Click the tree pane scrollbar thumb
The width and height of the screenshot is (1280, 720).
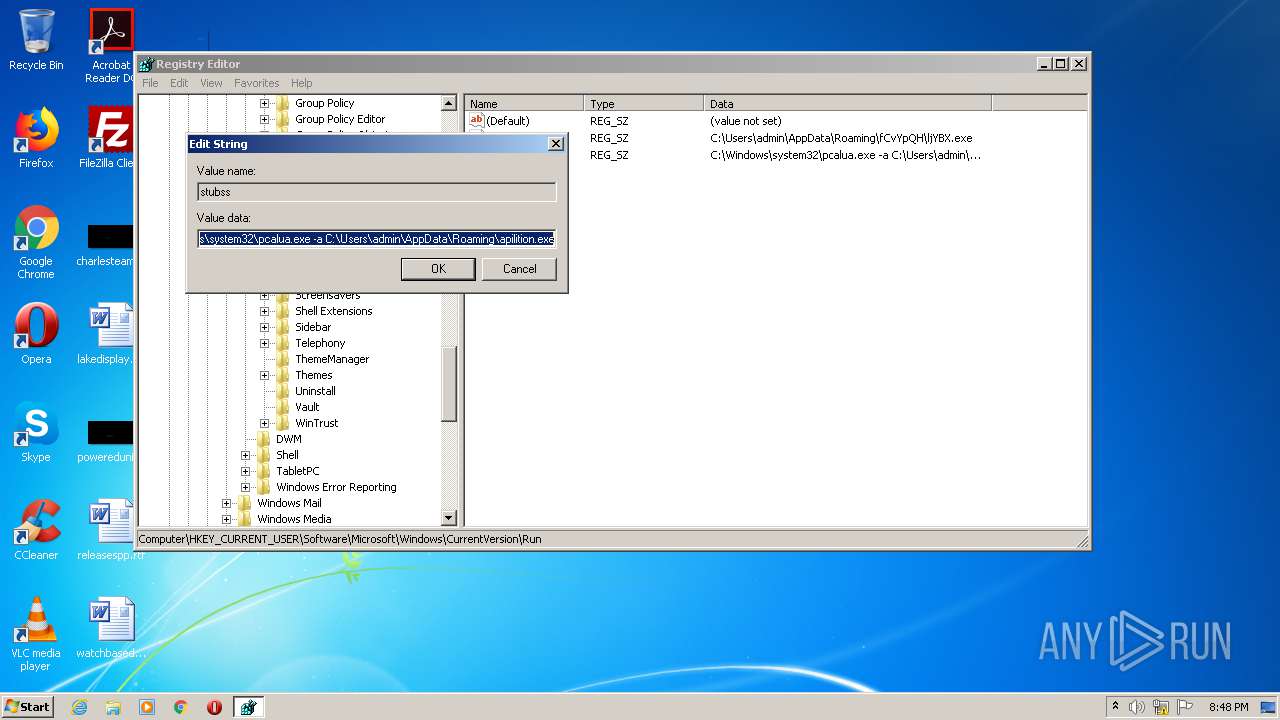tap(449, 385)
